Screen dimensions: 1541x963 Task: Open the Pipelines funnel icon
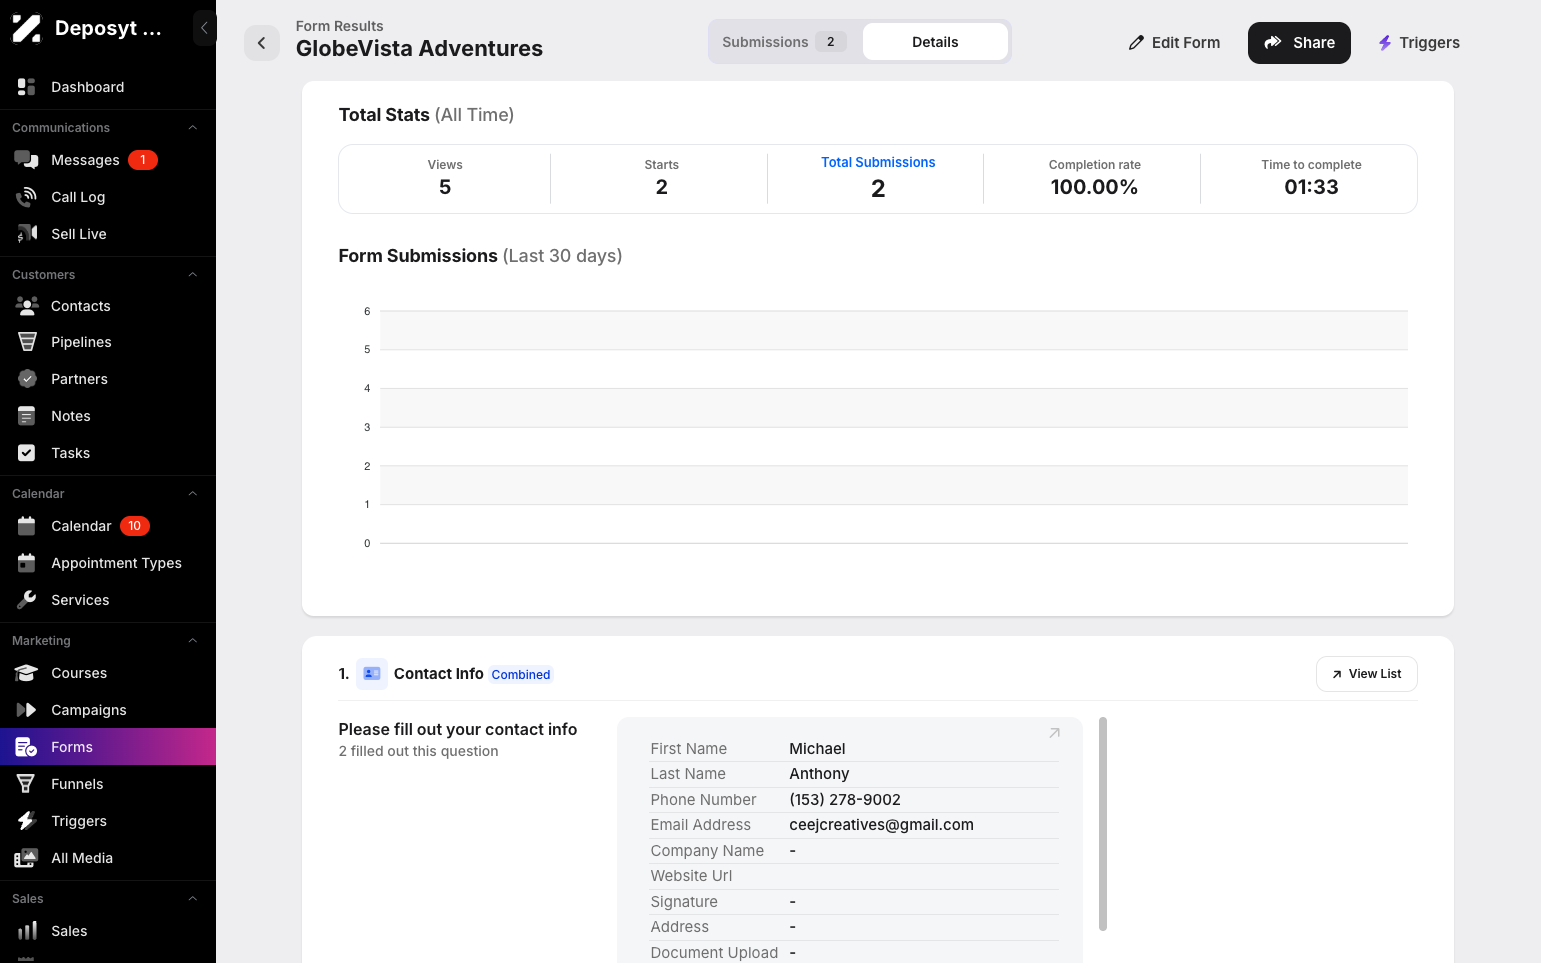click(27, 342)
